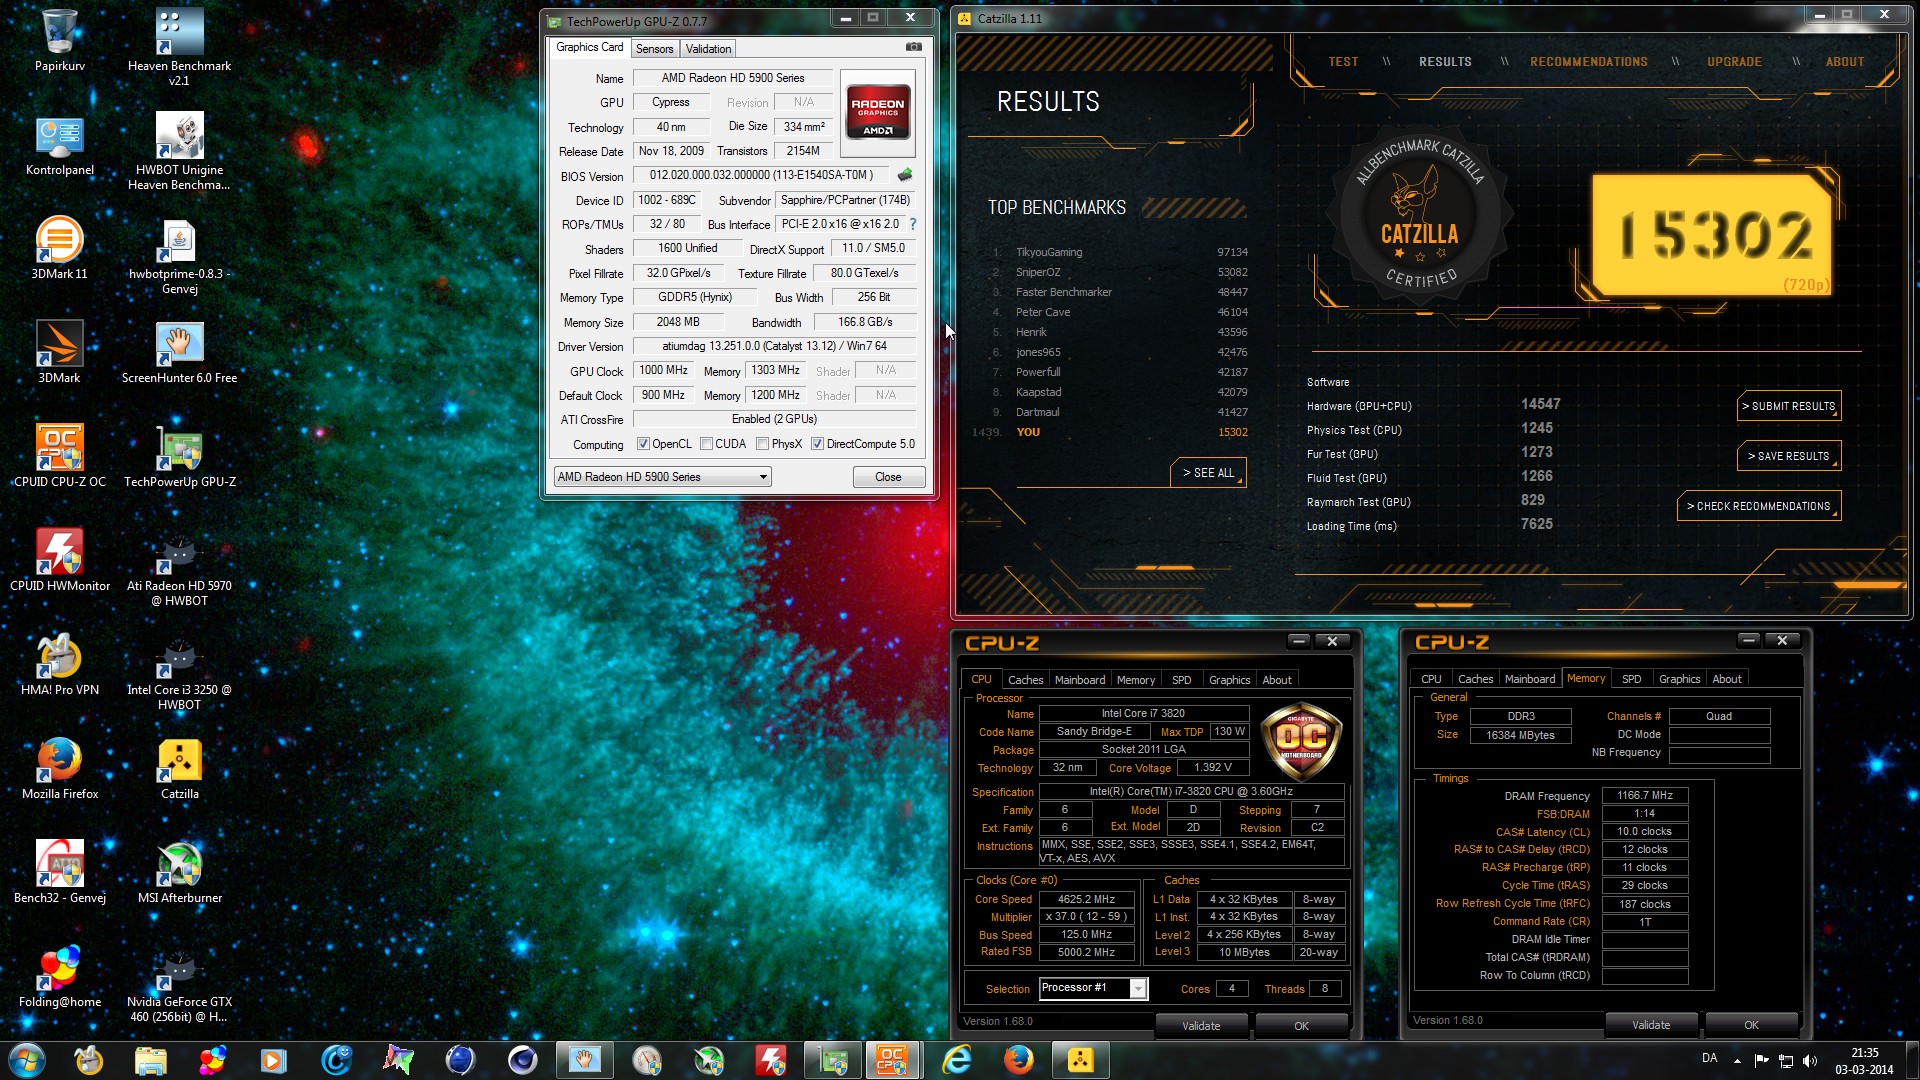Open MSI Afterburner desktop shortcut
This screenshot has width=1920, height=1080.
tap(180, 873)
